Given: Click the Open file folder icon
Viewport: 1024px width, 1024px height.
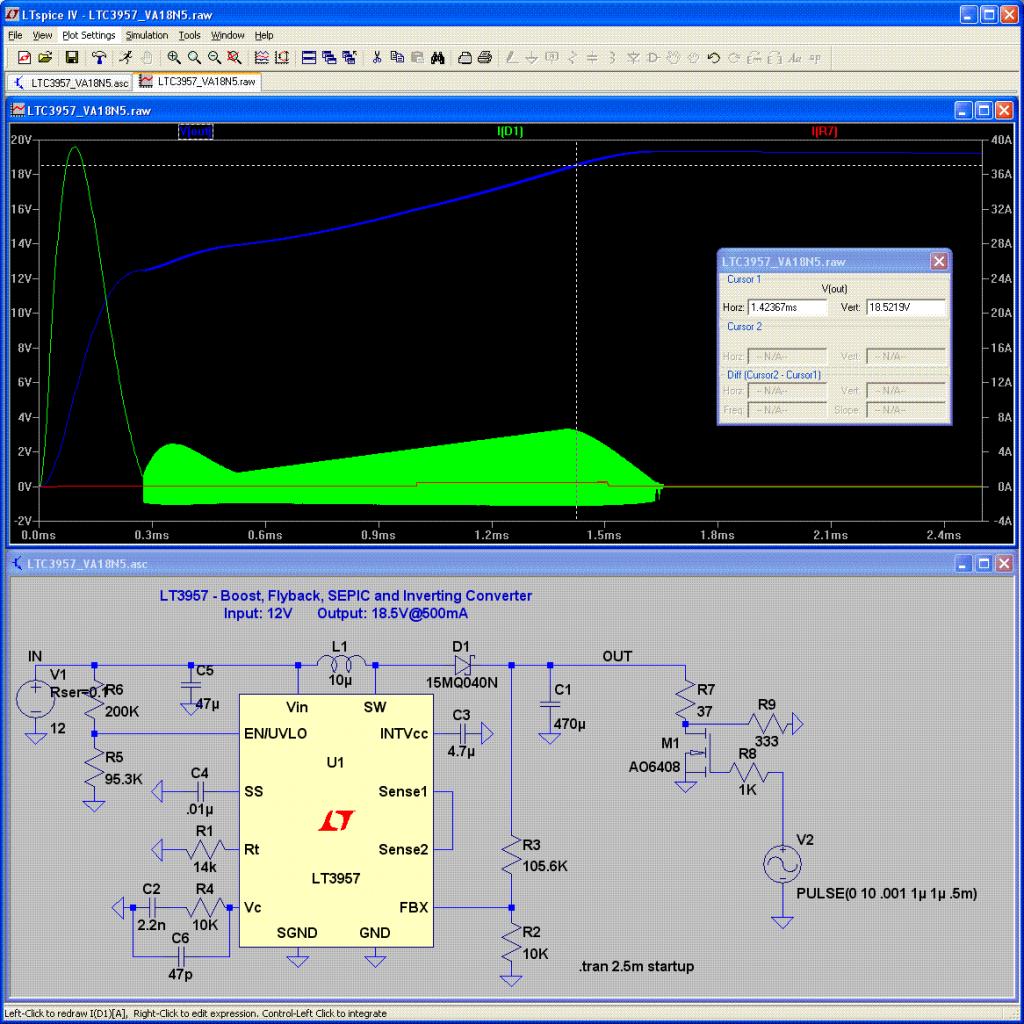Looking at the screenshot, I should point(45,57).
